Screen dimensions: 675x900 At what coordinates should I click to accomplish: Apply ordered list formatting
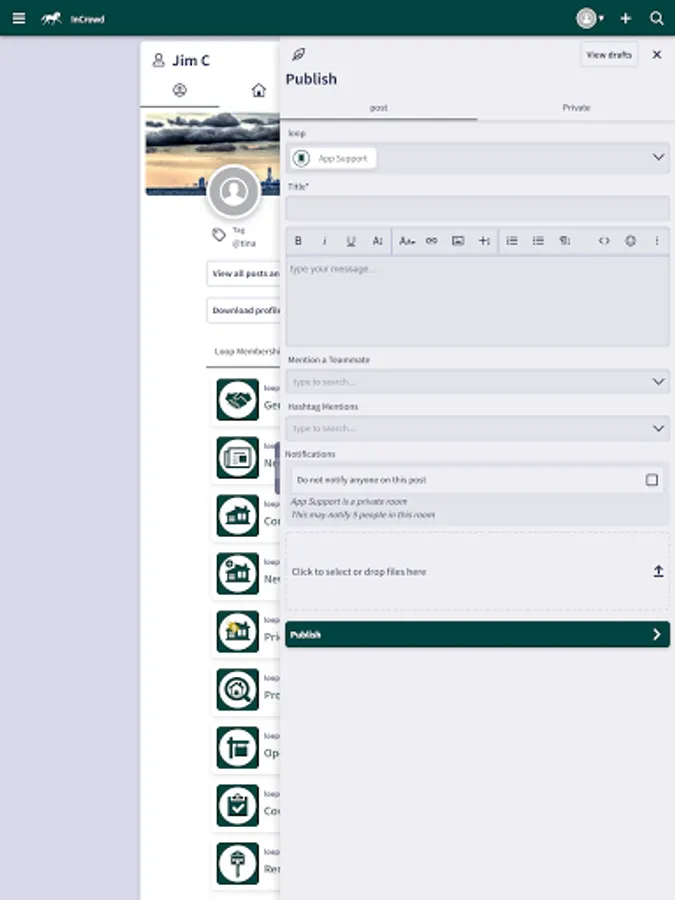click(x=511, y=241)
